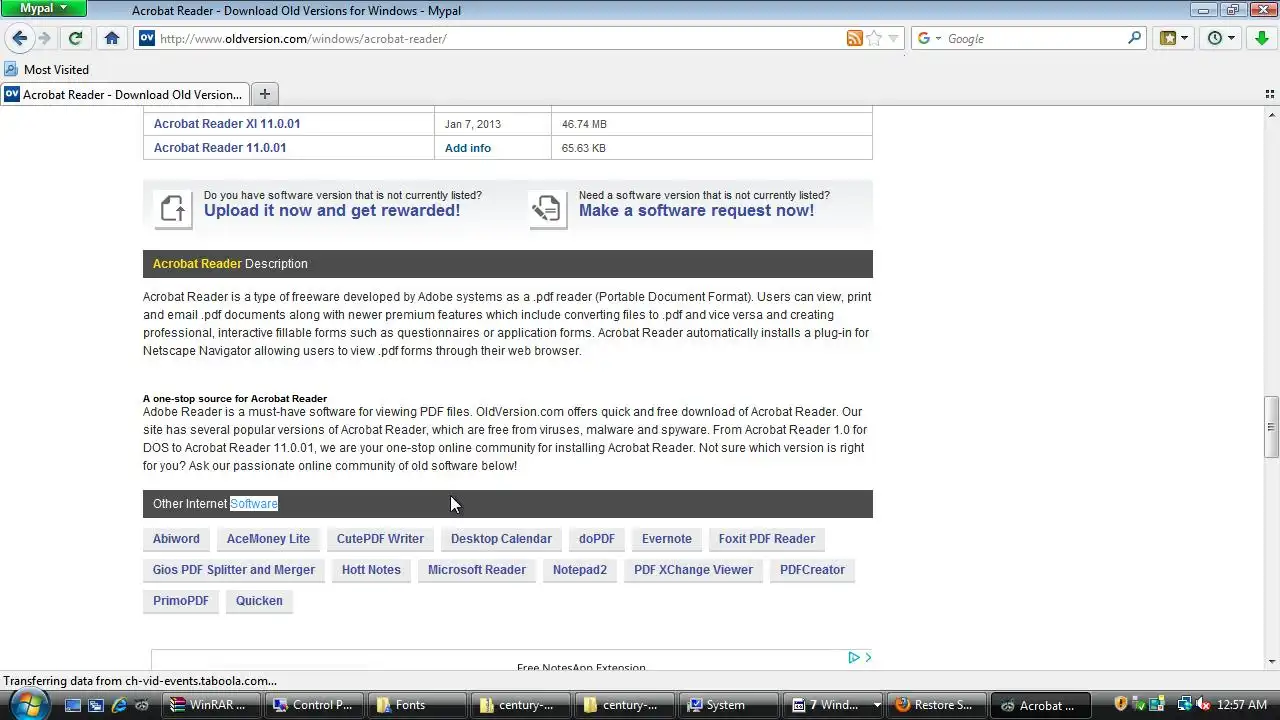Open the Evernote software tag

coord(667,539)
